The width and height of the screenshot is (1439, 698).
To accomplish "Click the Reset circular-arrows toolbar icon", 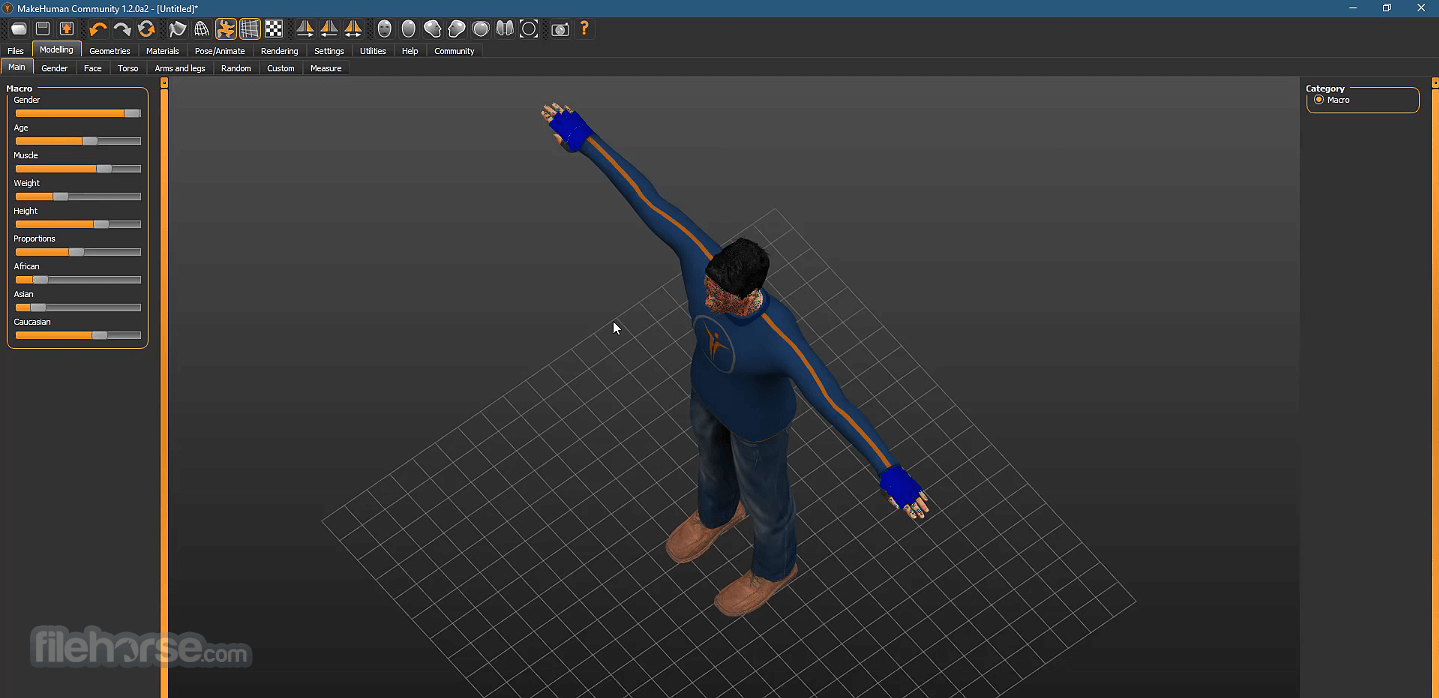I will tap(146, 29).
